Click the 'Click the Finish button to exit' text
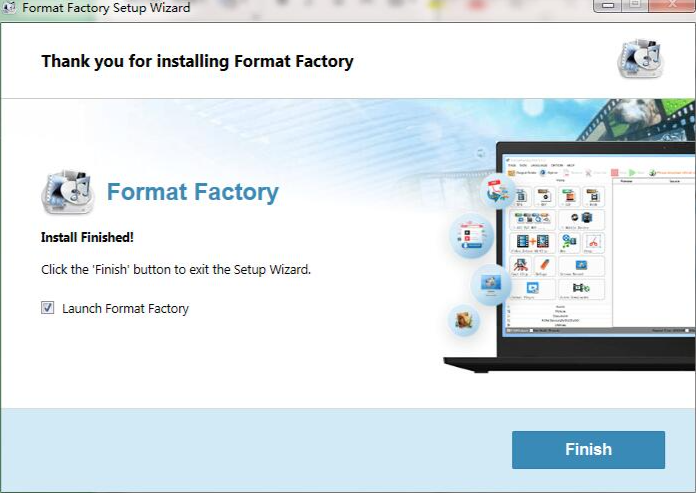Screen dimensions: 696x493 [x=176, y=269]
